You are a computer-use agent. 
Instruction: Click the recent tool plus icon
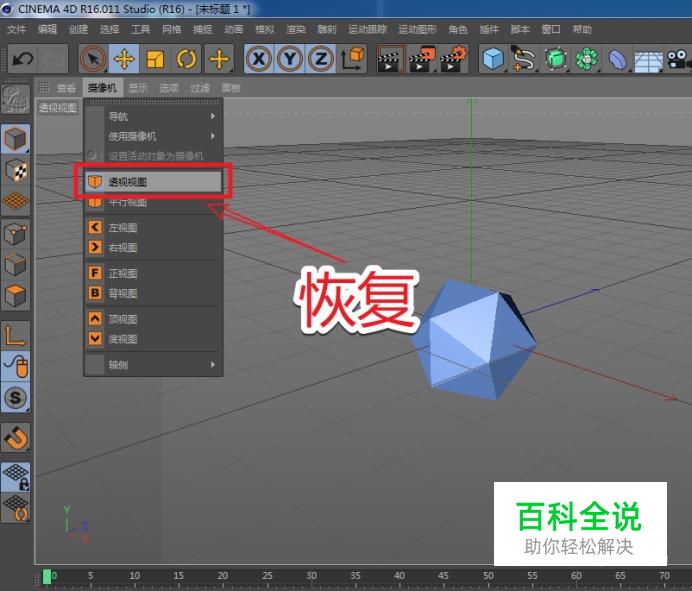[x=219, y=59]
